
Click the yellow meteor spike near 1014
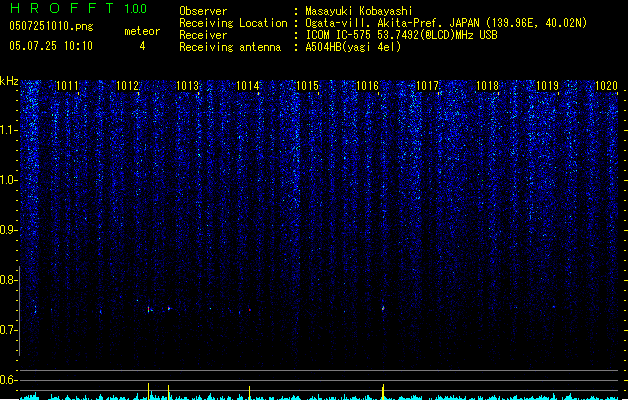tap(250, 393)
